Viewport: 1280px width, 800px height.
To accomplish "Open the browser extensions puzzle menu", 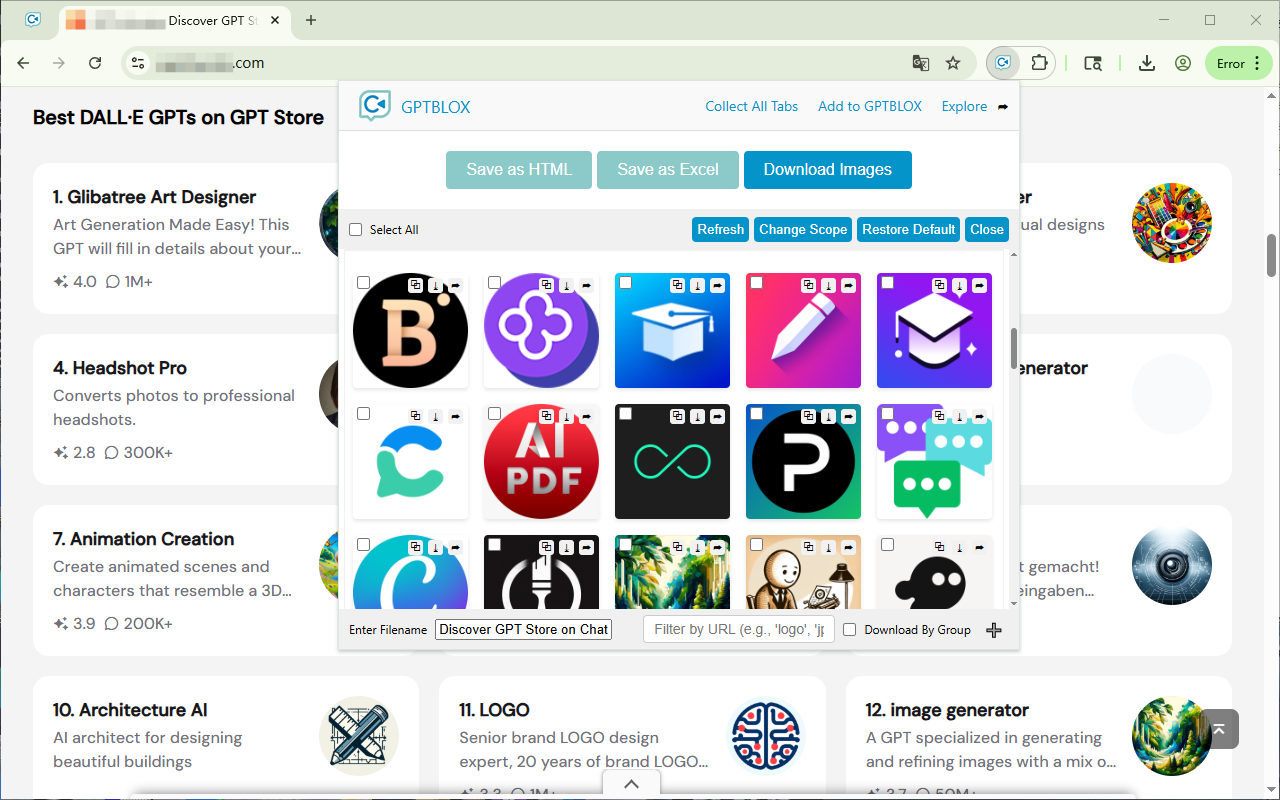I will coord(1040,62).
